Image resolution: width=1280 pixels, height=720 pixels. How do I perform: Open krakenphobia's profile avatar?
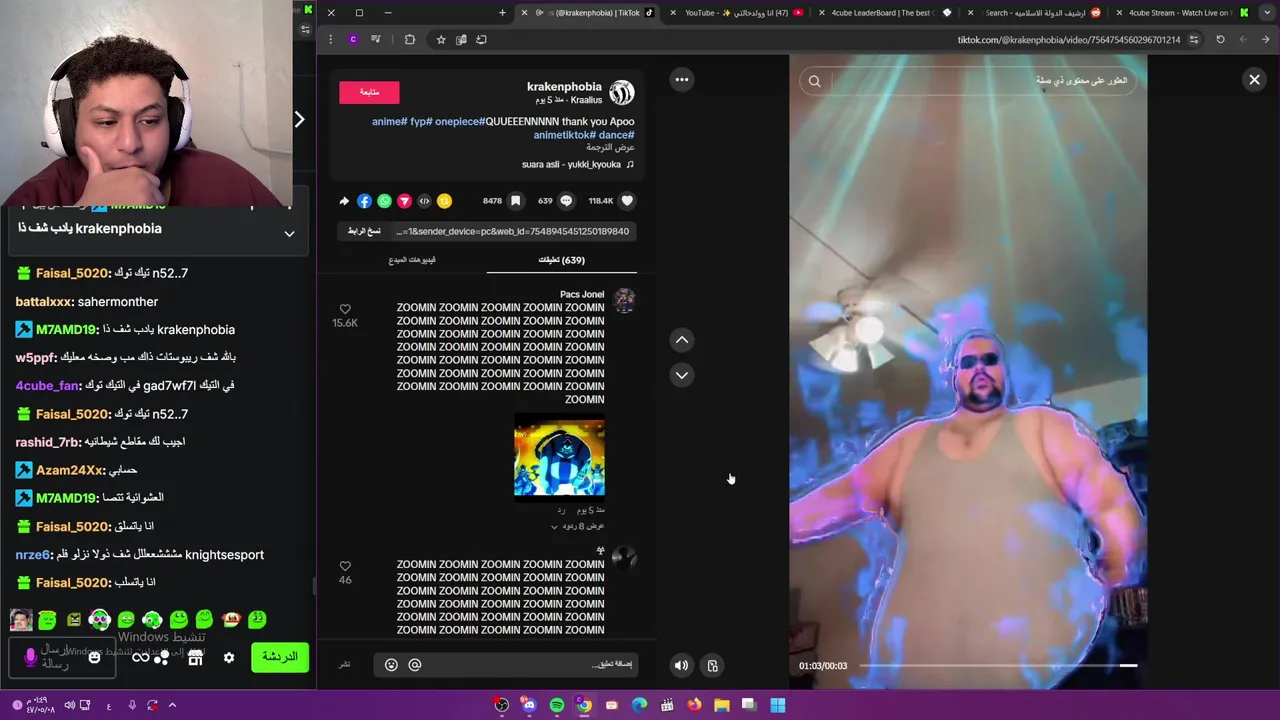click(622, 93)
